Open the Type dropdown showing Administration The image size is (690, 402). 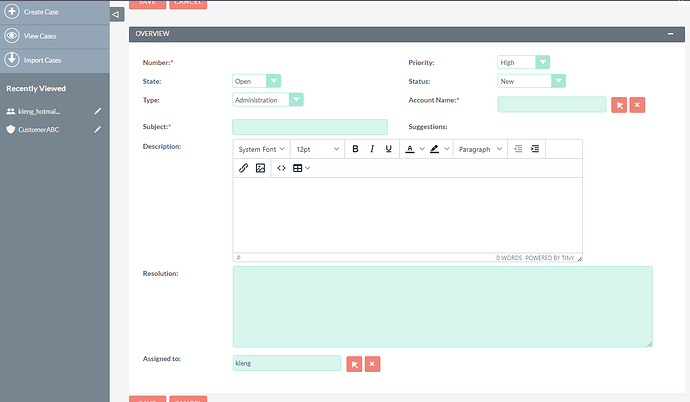click(x=268, y=100)
